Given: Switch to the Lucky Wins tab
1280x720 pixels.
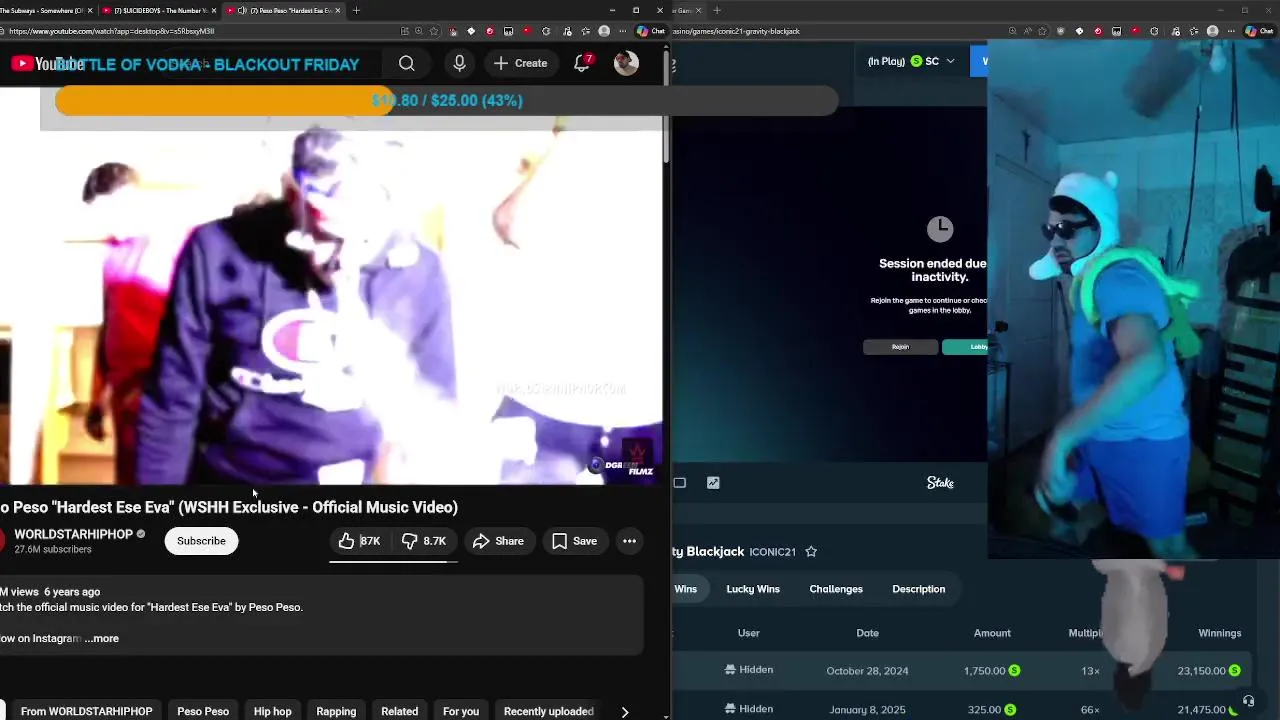Looking at the screenshot, I should pyautogui.click(x=753, y=589).
